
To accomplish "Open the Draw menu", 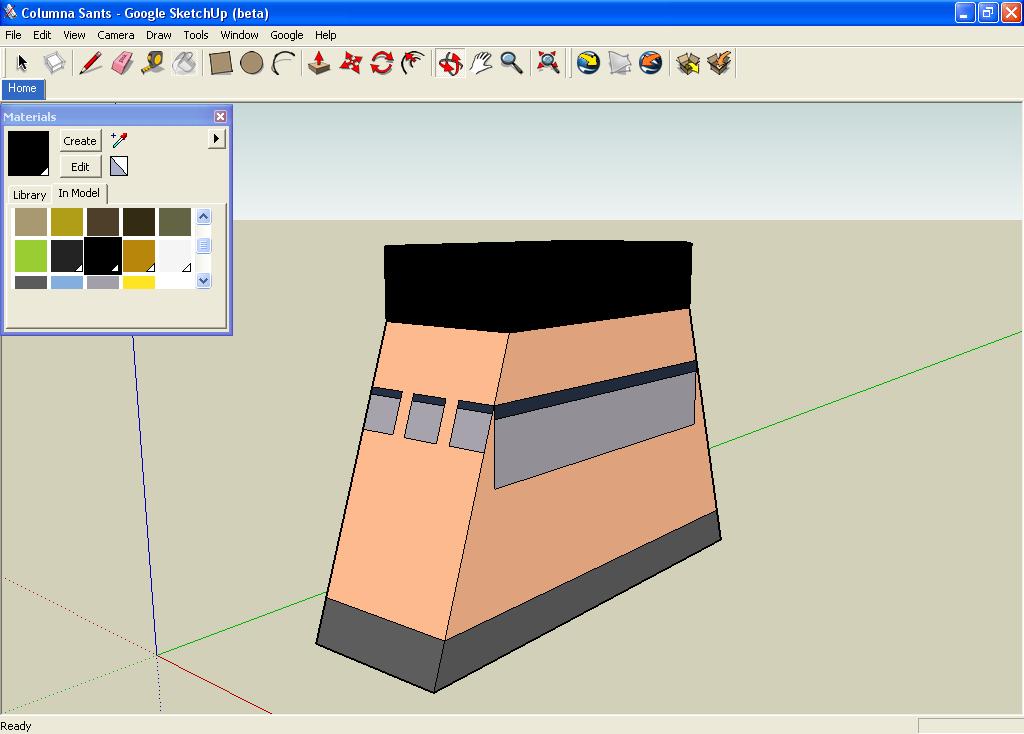I will [158, 35].
